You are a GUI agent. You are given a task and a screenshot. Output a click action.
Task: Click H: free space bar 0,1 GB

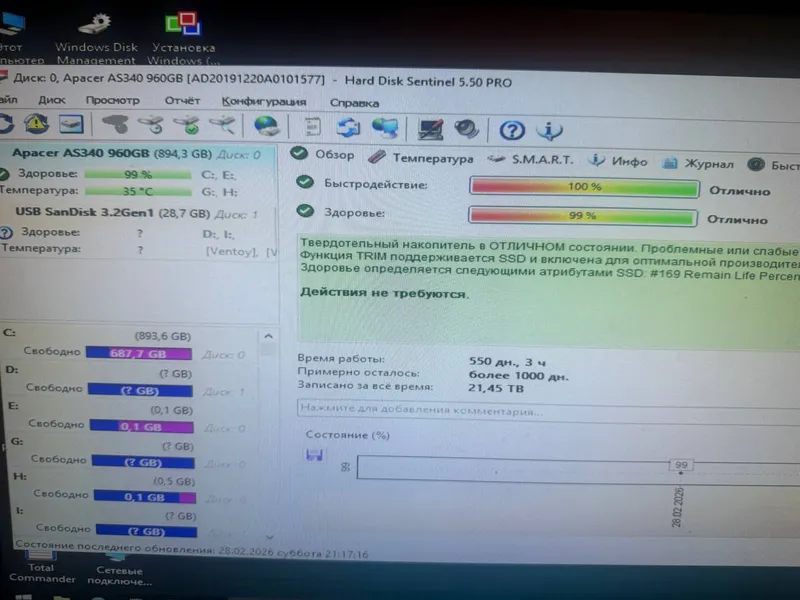(145, 497)
